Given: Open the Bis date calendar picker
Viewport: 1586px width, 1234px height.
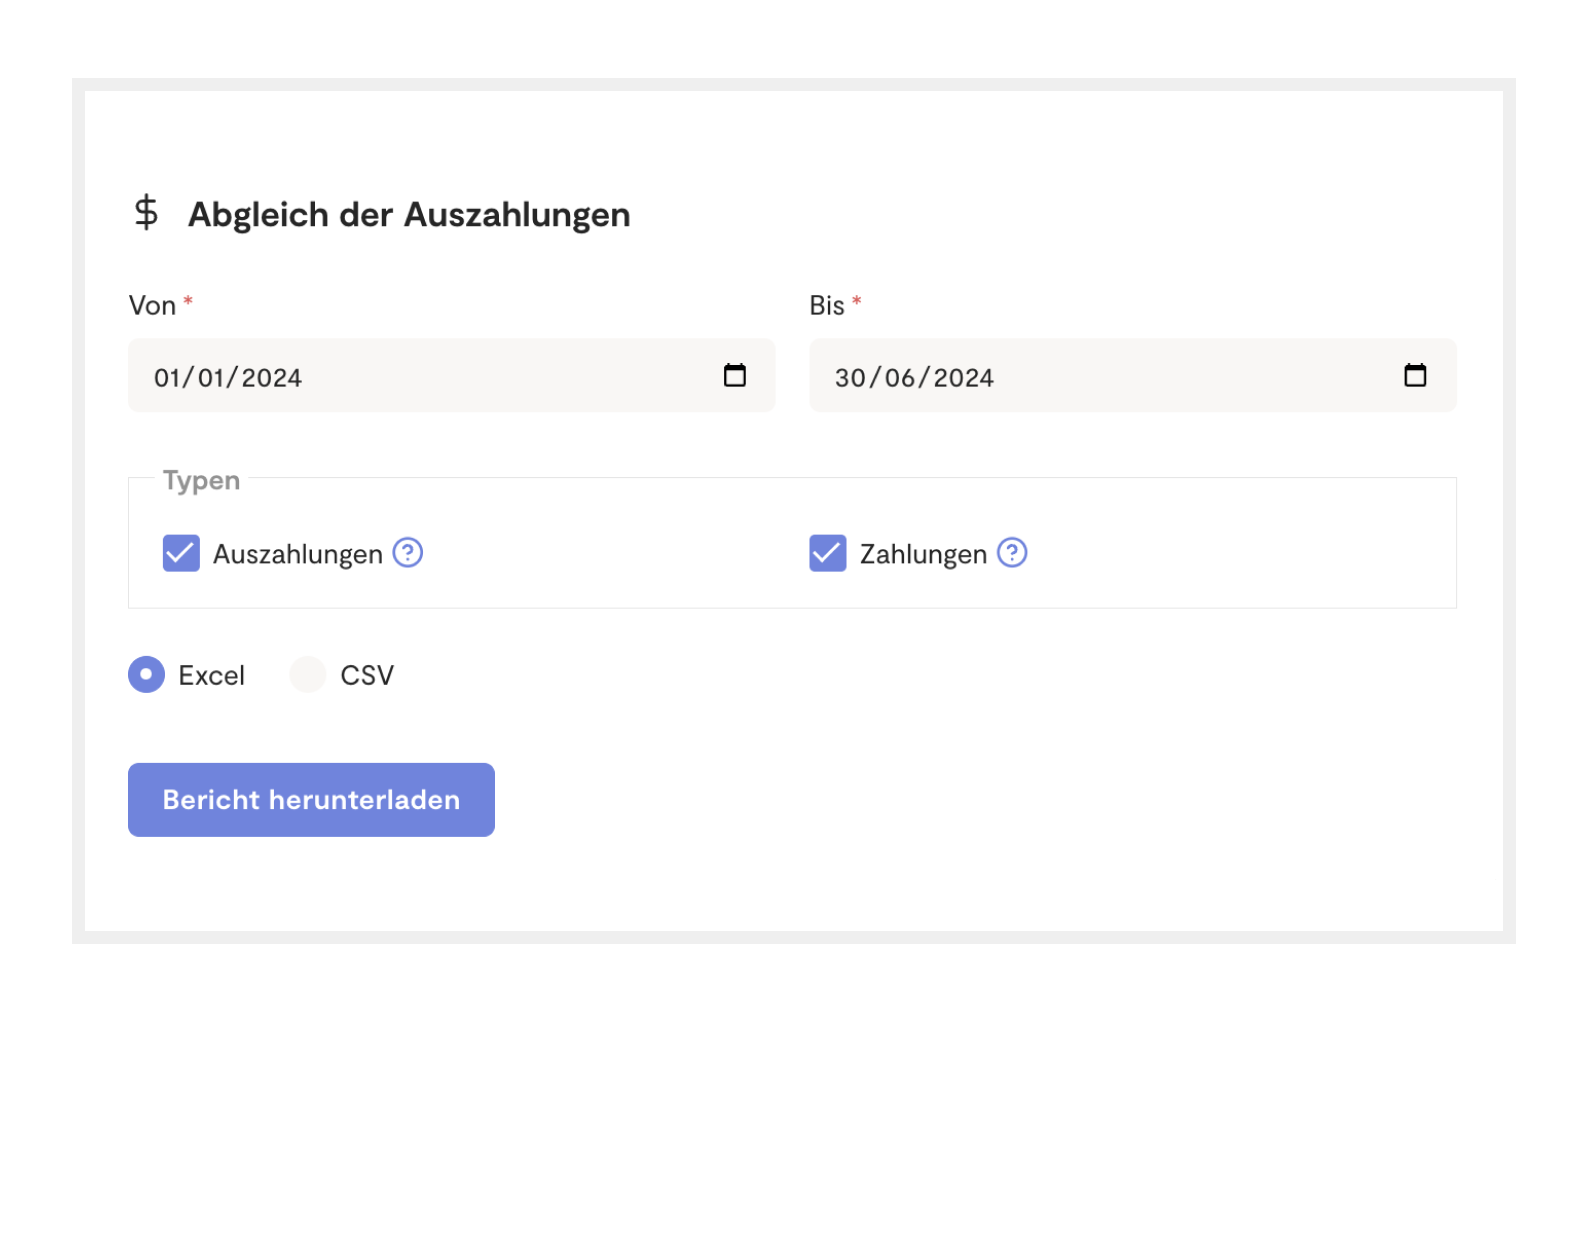Looking at the screenshot, I should [x=1415, y=375].
